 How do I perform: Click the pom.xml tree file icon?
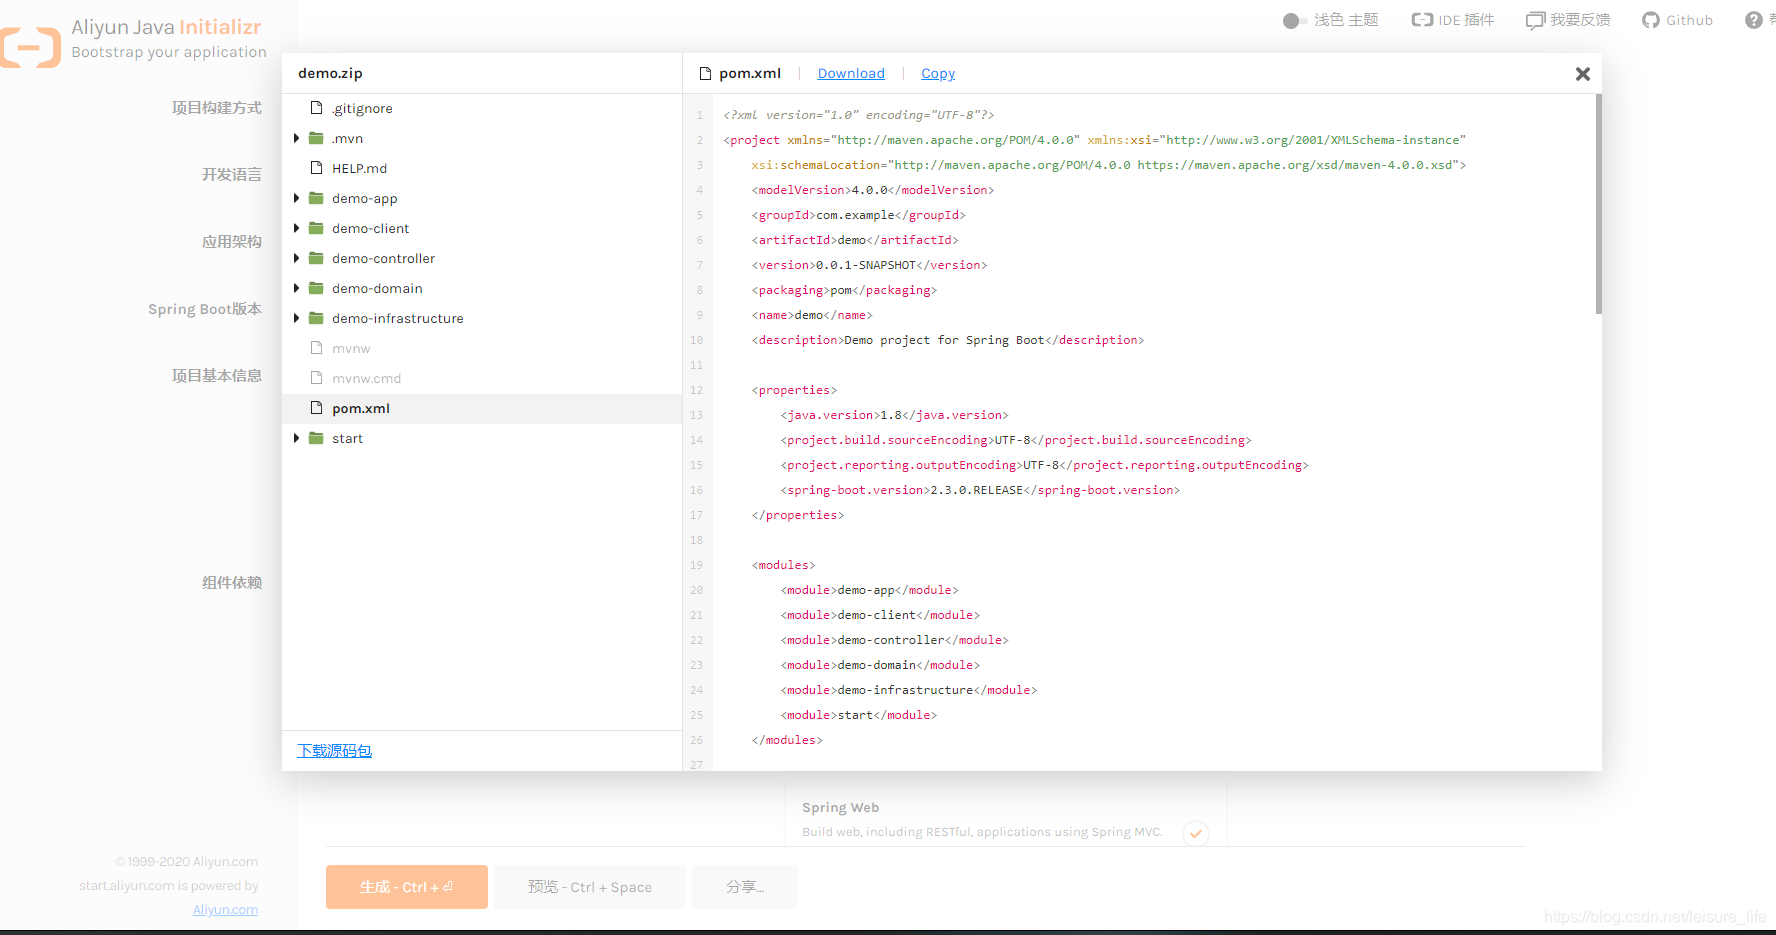[x=316, y=408]
